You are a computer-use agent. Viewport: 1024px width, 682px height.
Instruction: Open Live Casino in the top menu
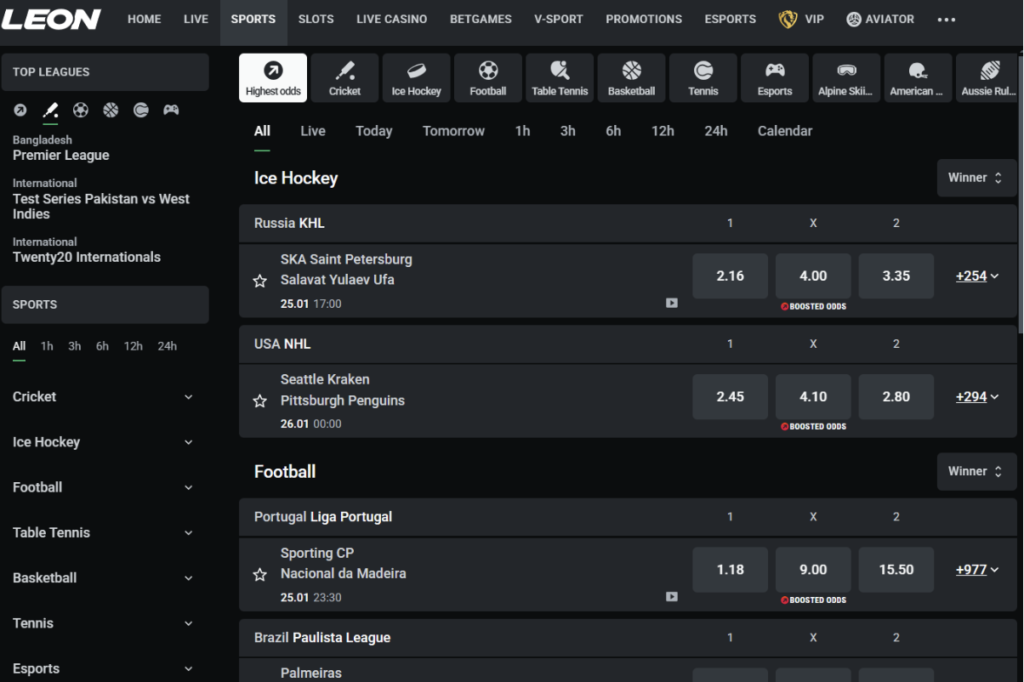coord(392,19)
